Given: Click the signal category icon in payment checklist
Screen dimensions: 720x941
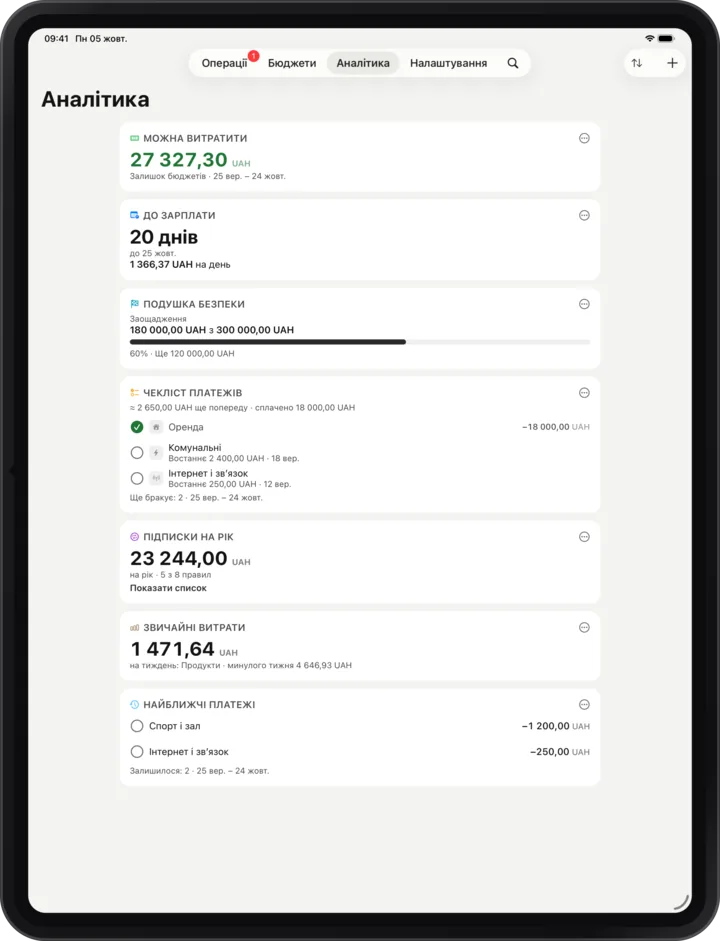Looking at the screenshot, I should pyautogui.click(x=156, y=478).
